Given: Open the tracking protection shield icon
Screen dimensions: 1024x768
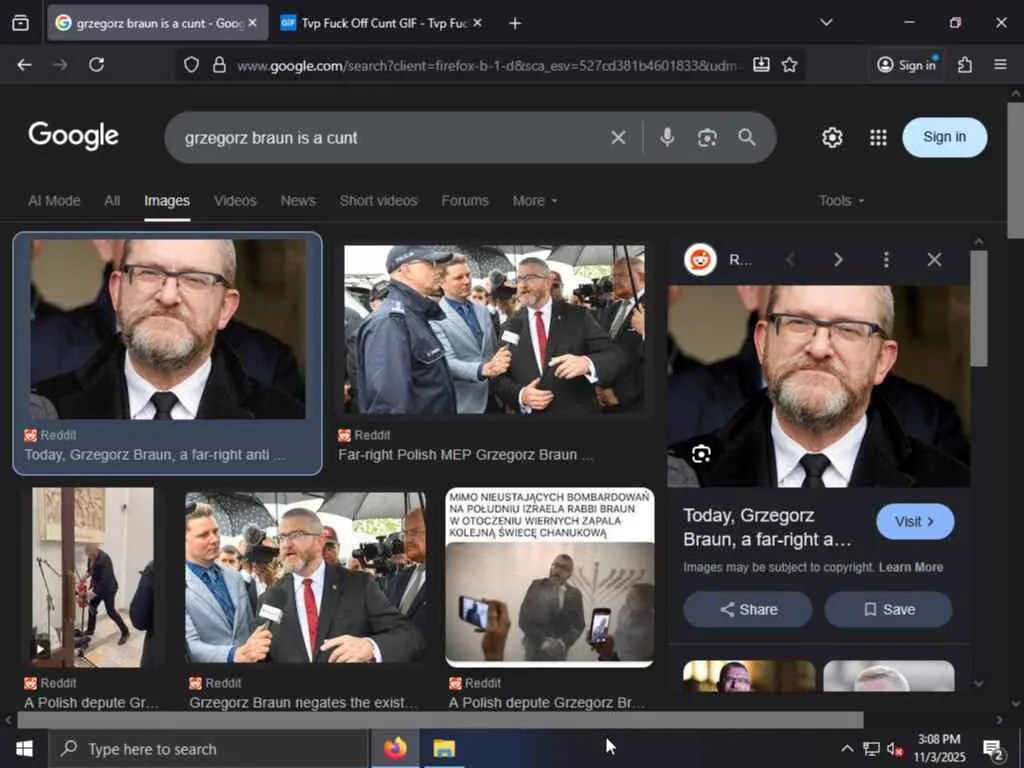Looking at the screenshot, I should click(x=191, y=65).
